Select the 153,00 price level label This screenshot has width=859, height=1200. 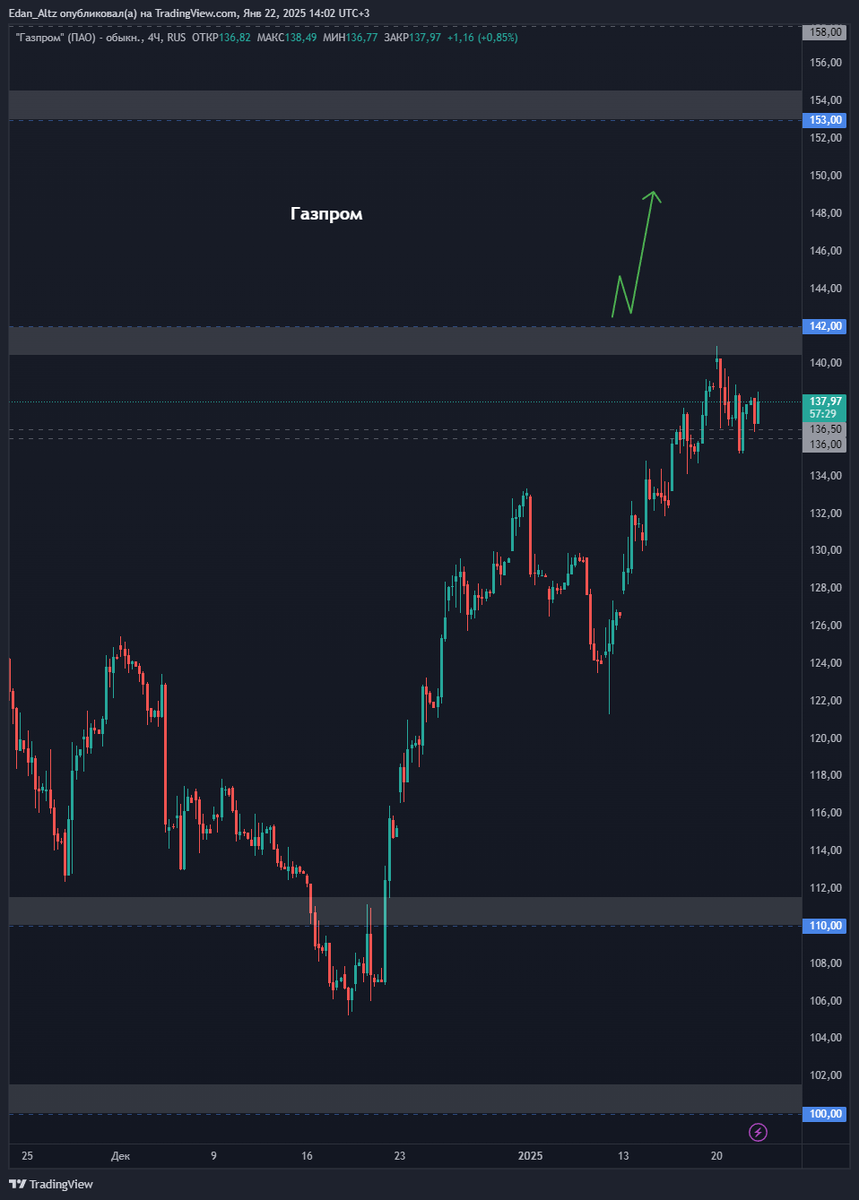[x=826, y=120]
